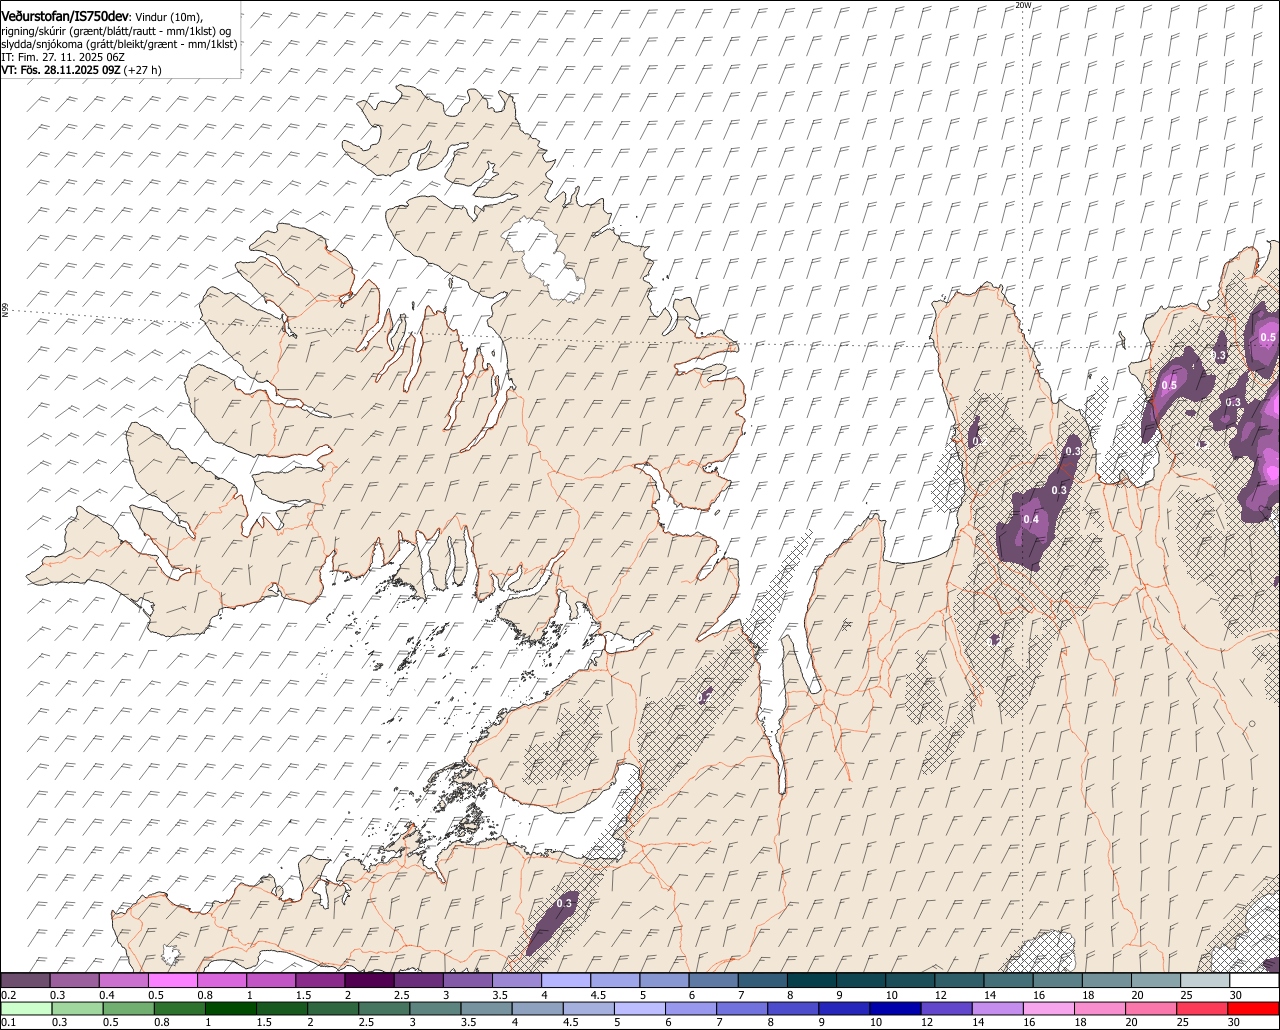
Task: Click the 0.1 label under the lower legend
Action: (9, 1022)
